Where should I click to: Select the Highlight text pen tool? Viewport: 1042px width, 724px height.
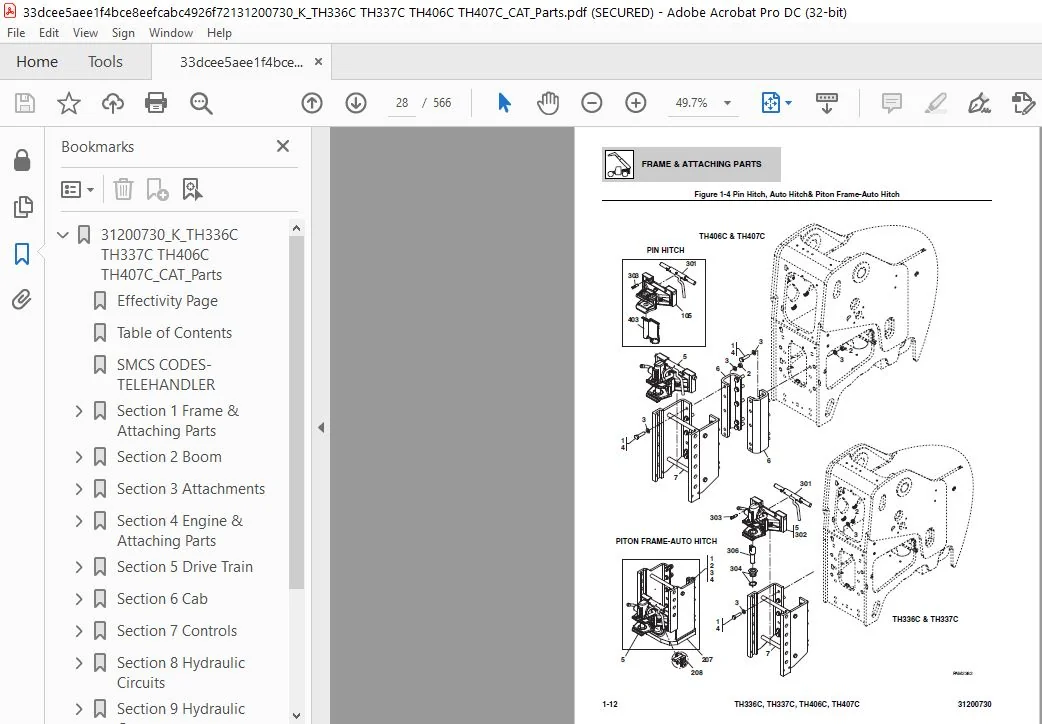click(936, 103)
